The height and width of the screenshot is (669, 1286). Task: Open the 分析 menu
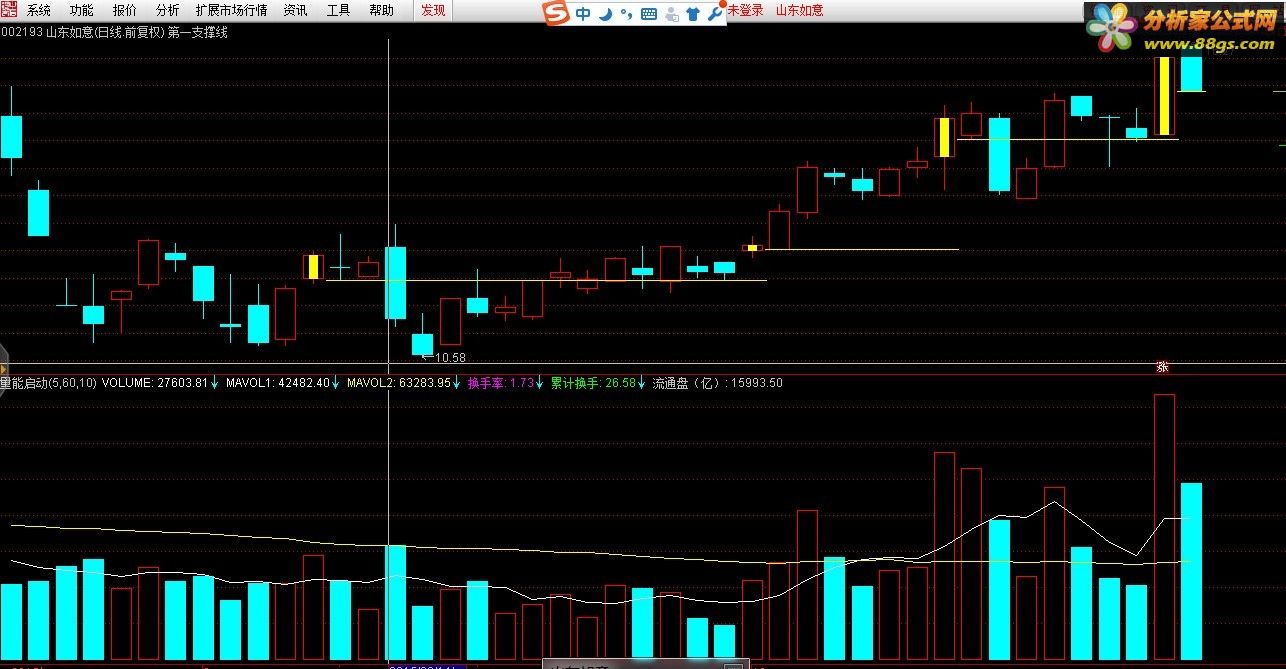coord(168,11)
